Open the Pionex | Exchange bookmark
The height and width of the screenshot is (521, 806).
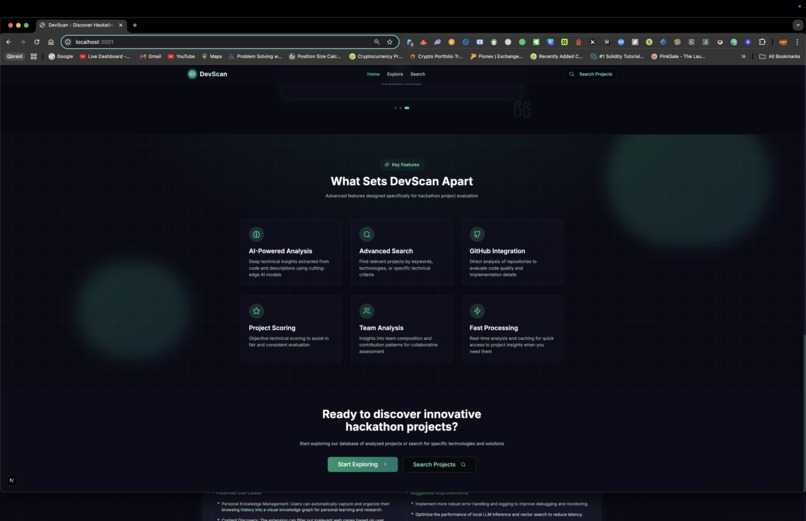[x=497, y=57]
